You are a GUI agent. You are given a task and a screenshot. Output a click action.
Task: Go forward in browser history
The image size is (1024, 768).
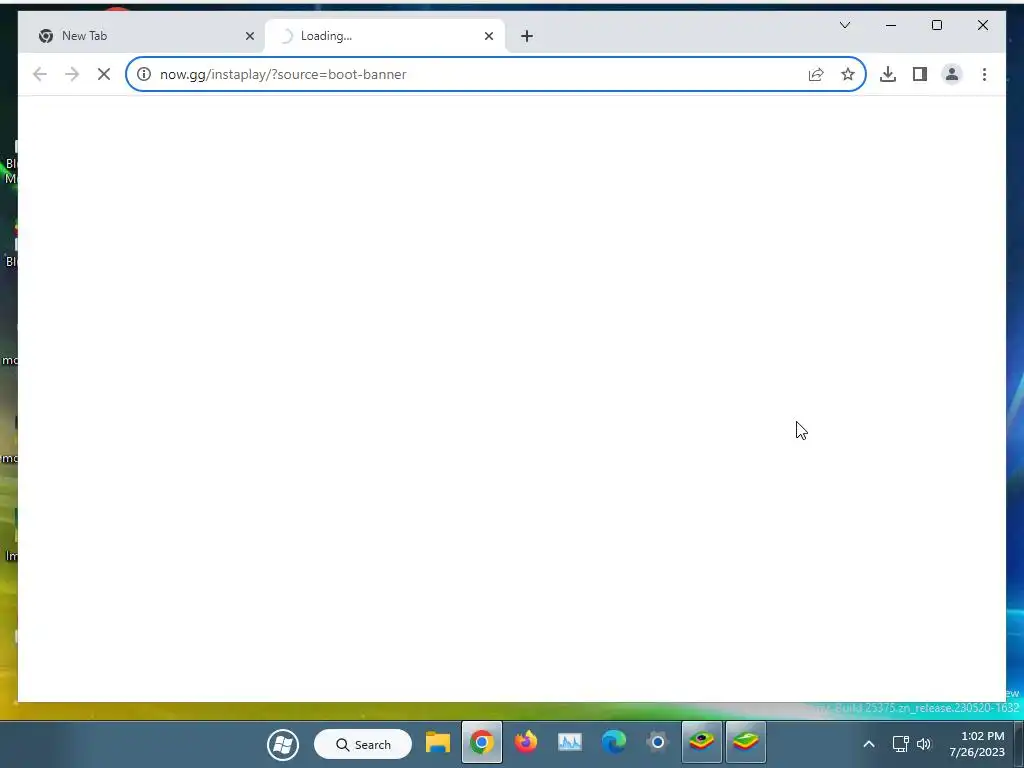[x=72, y=74]
